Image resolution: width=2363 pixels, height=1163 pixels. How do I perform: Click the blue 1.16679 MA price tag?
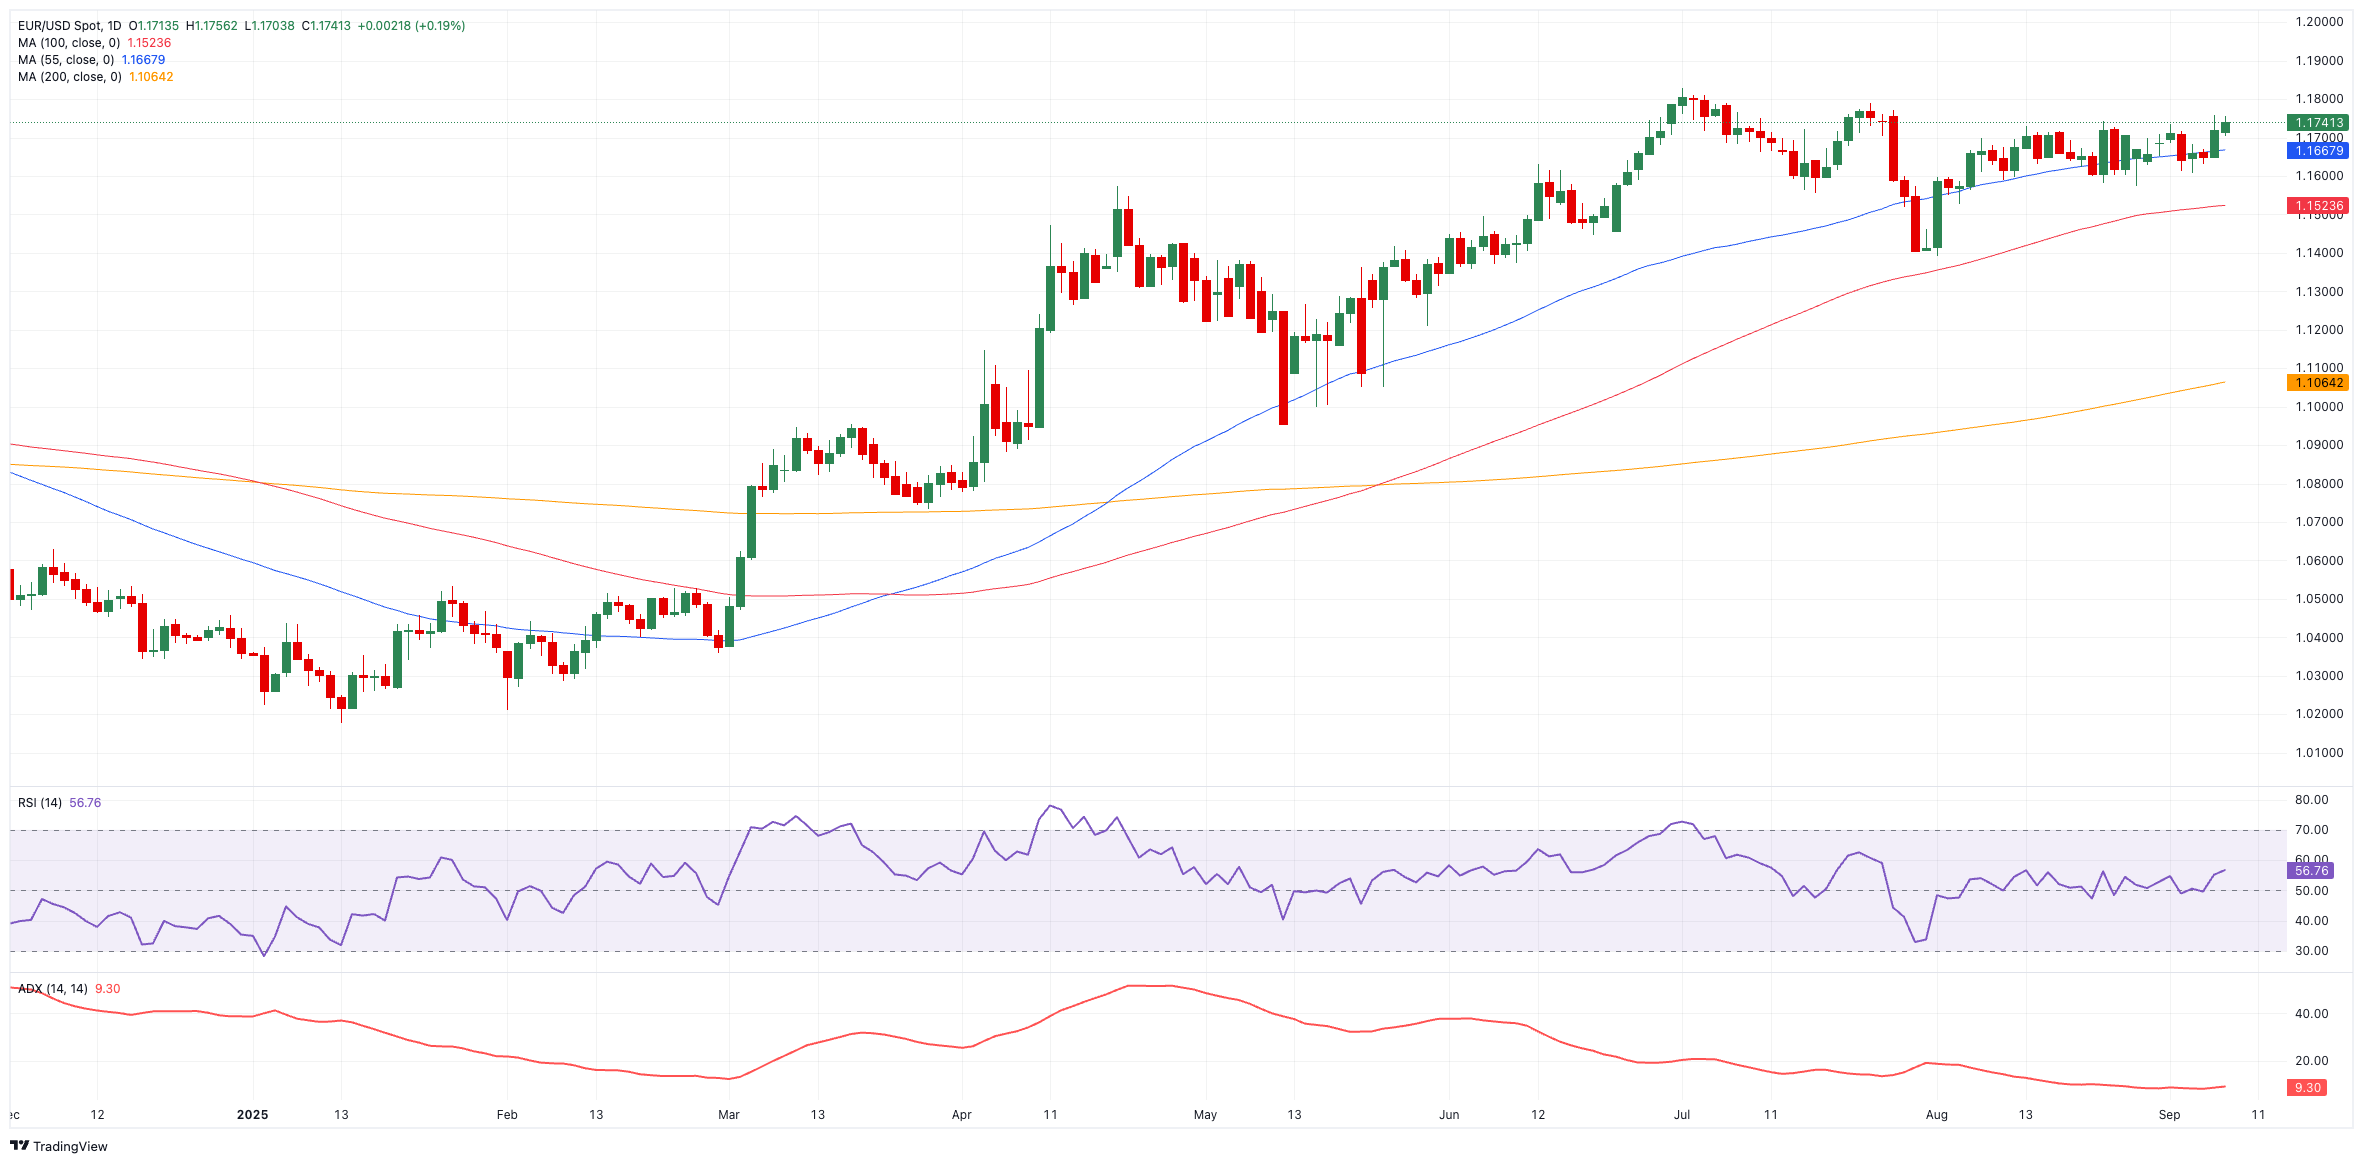tap(2318, 151)
